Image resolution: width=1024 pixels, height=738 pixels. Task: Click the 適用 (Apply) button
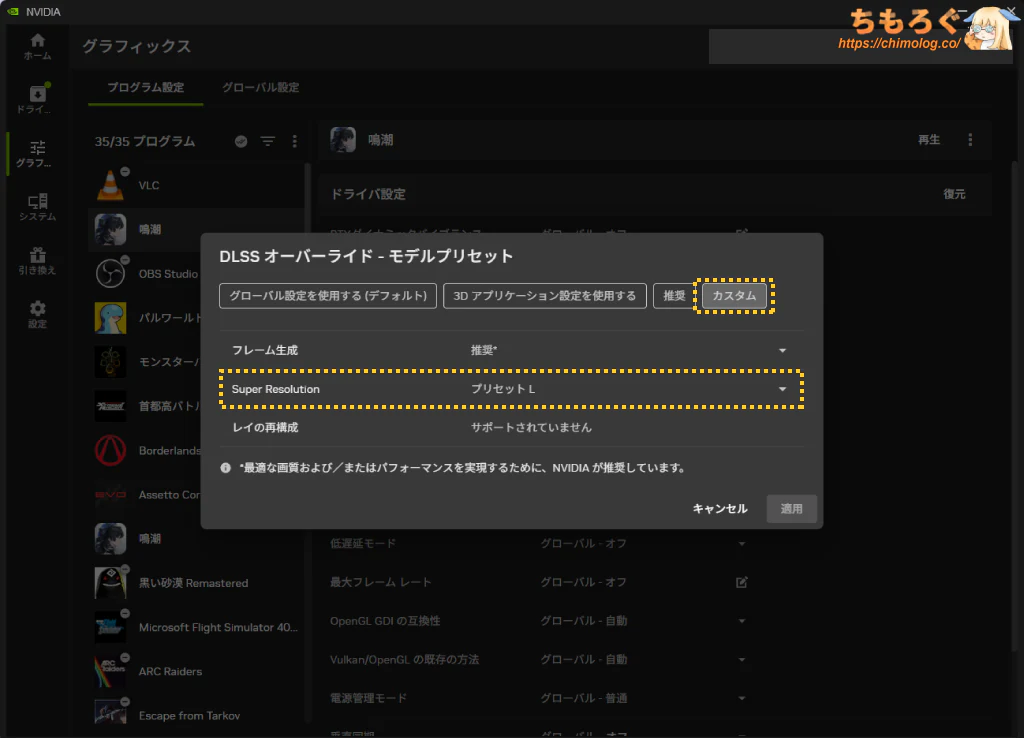click(791, 509)
